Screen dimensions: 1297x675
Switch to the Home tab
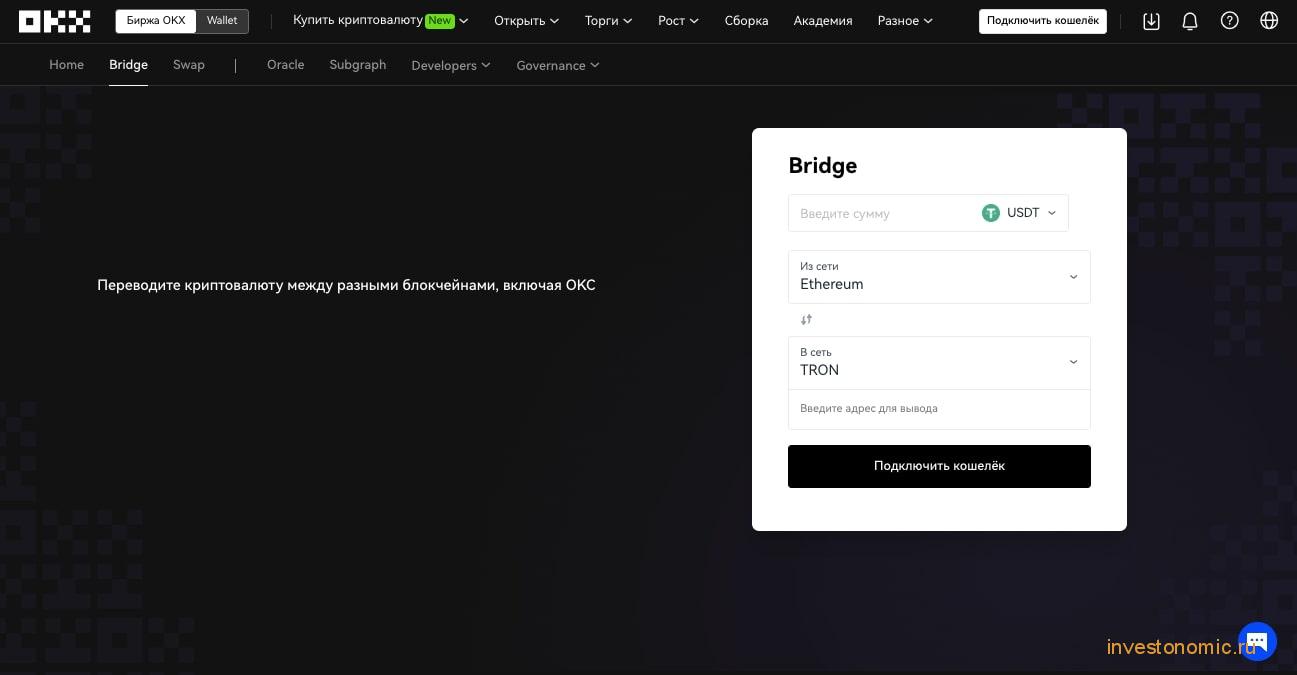tap(66, 65)
